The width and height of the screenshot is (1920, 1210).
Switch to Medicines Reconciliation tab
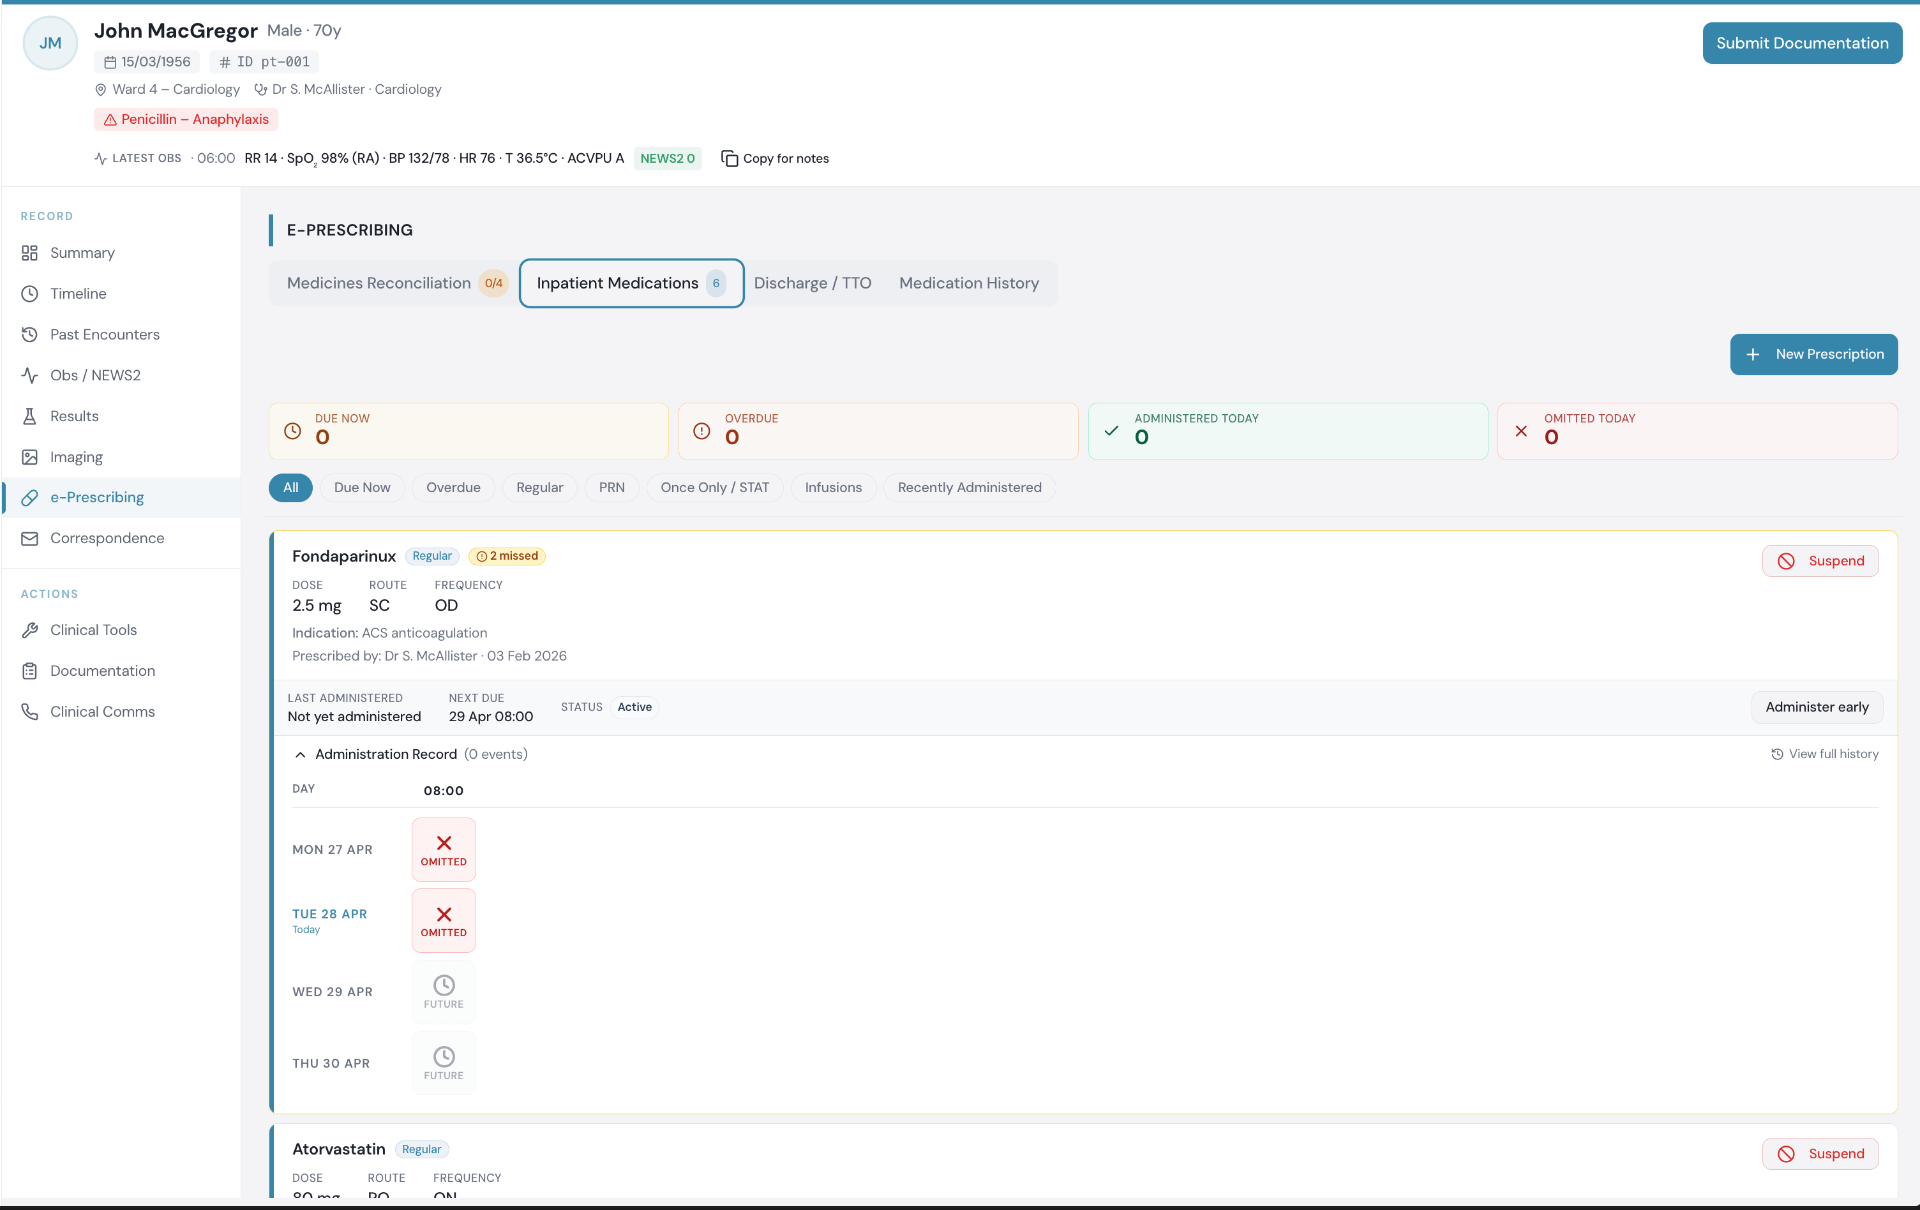click(x=396, y=283)
